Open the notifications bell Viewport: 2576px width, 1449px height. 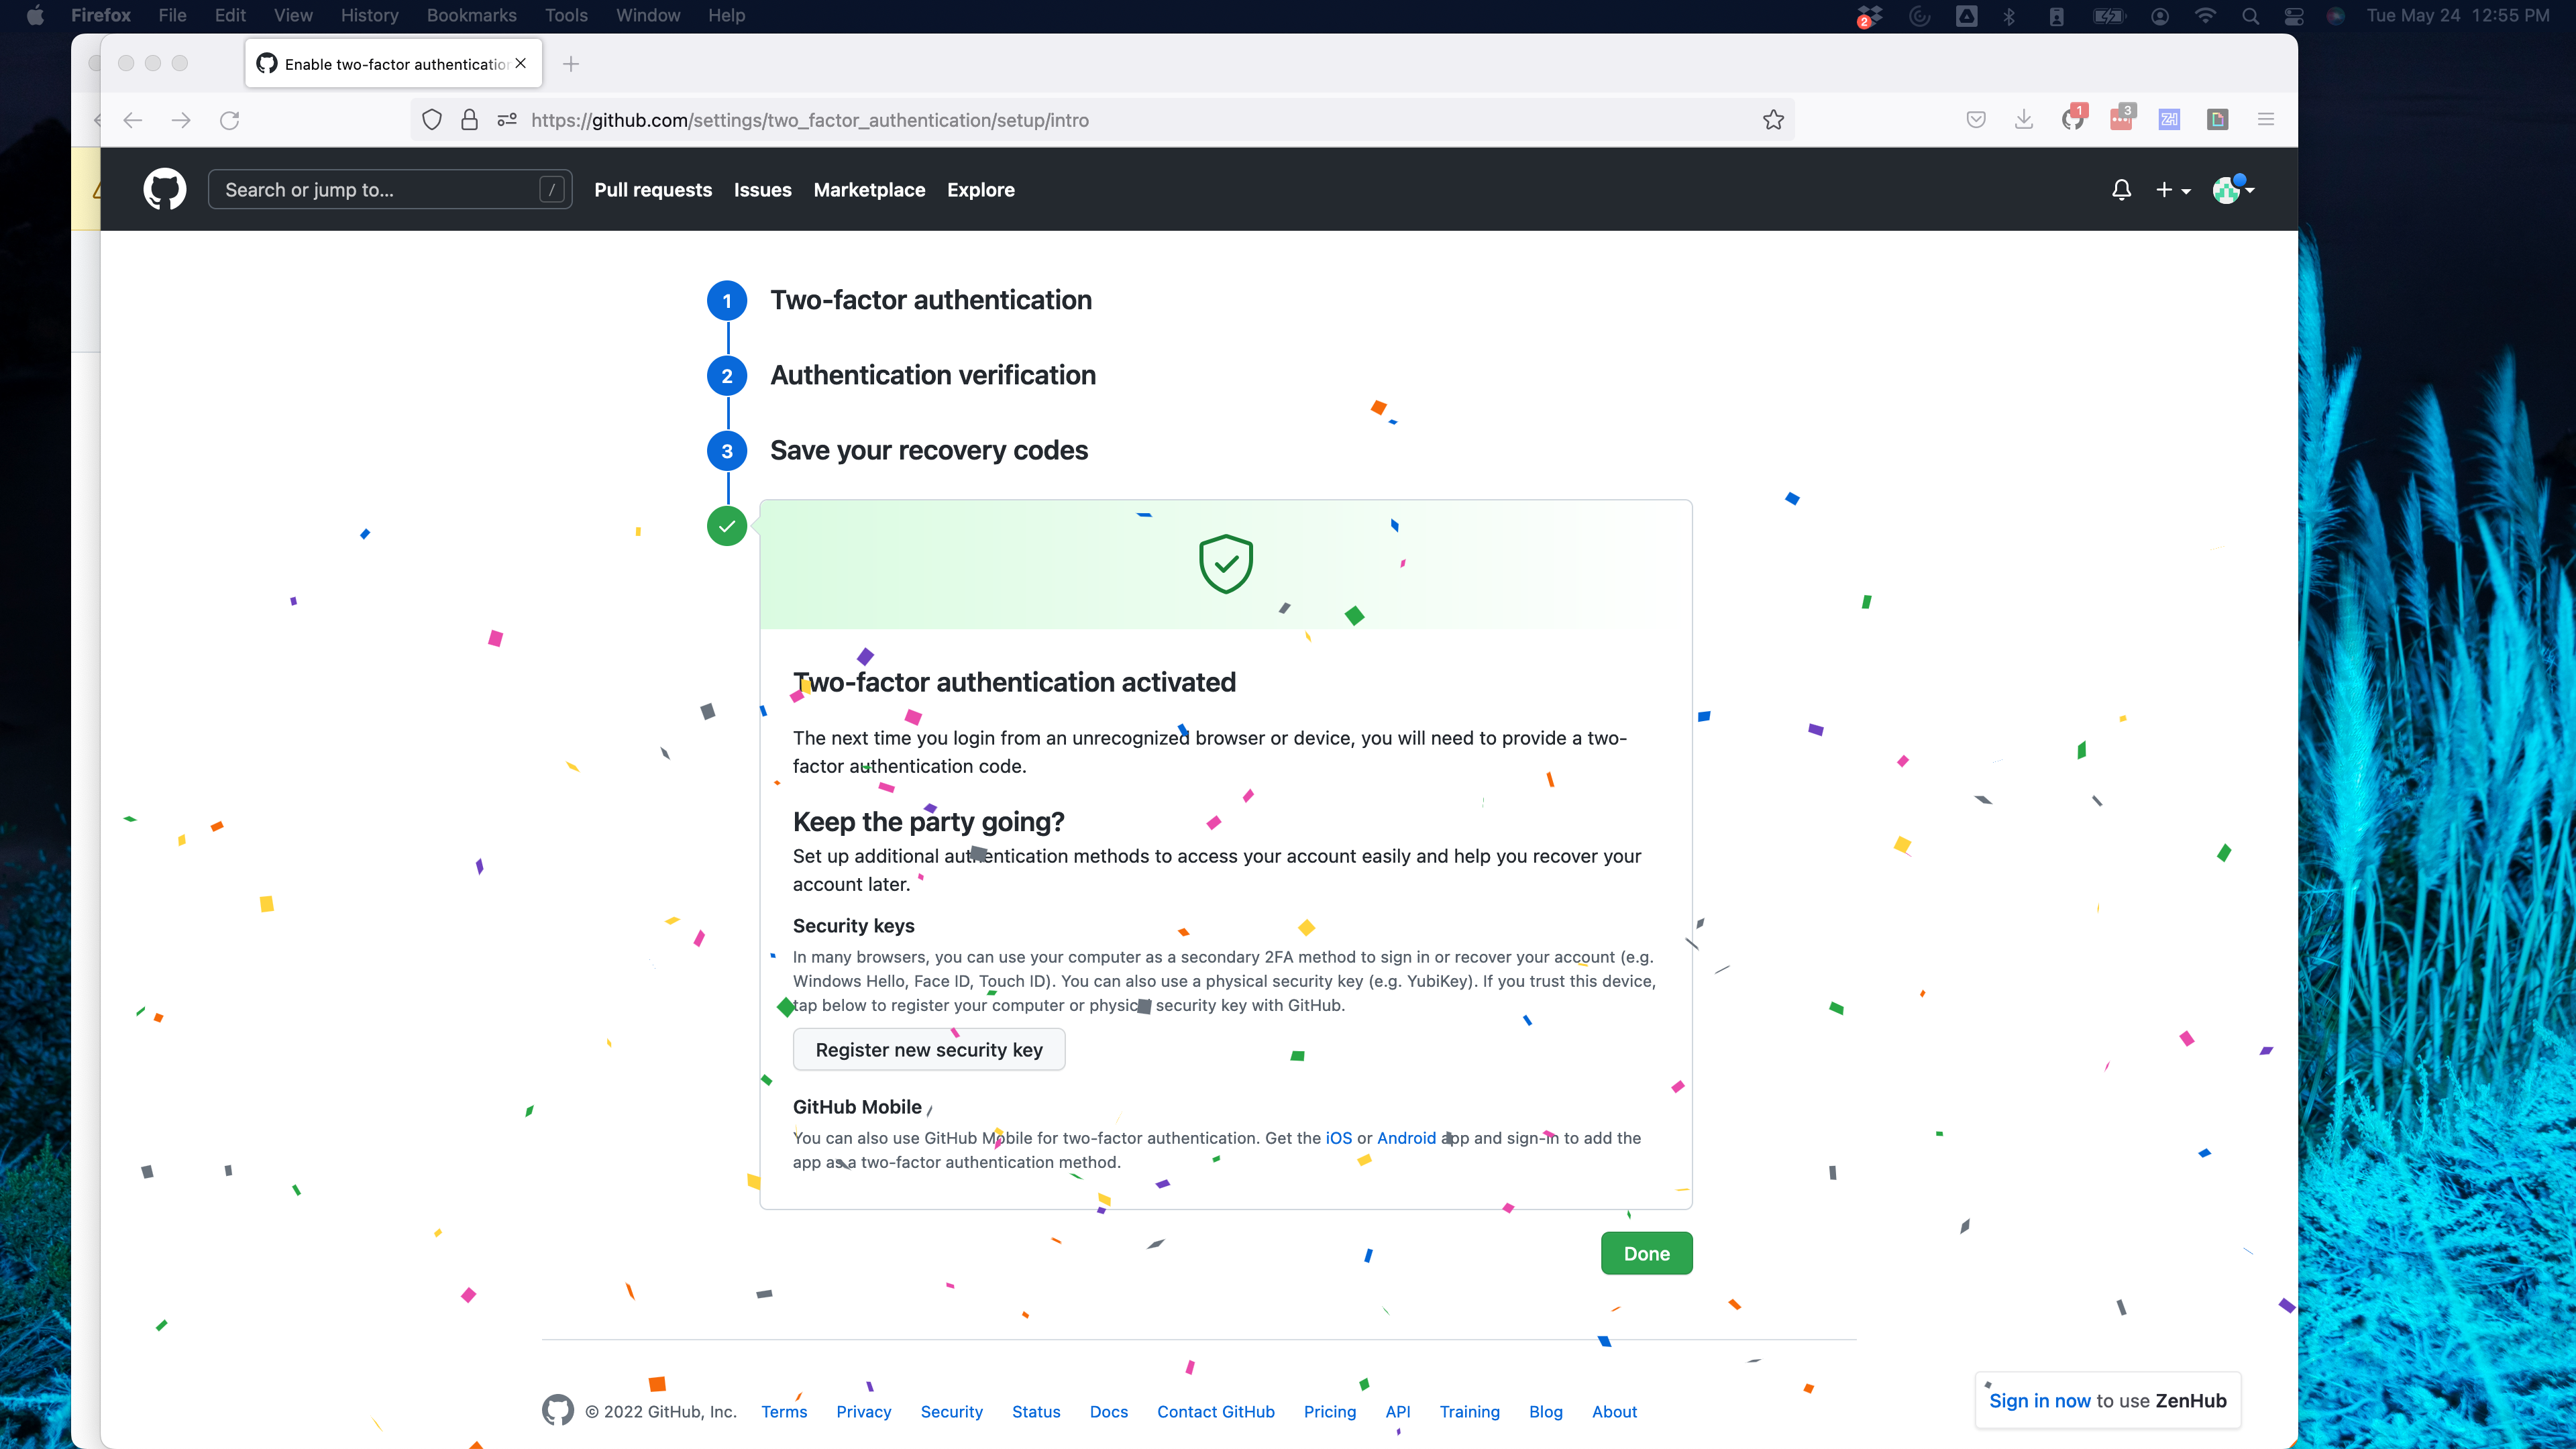(x=2121, y=190)
